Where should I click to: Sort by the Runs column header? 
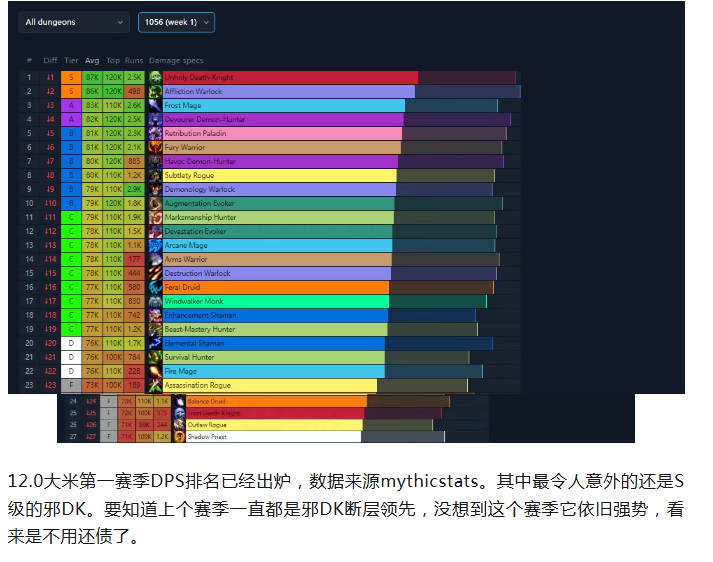click(x=134, y=61)
